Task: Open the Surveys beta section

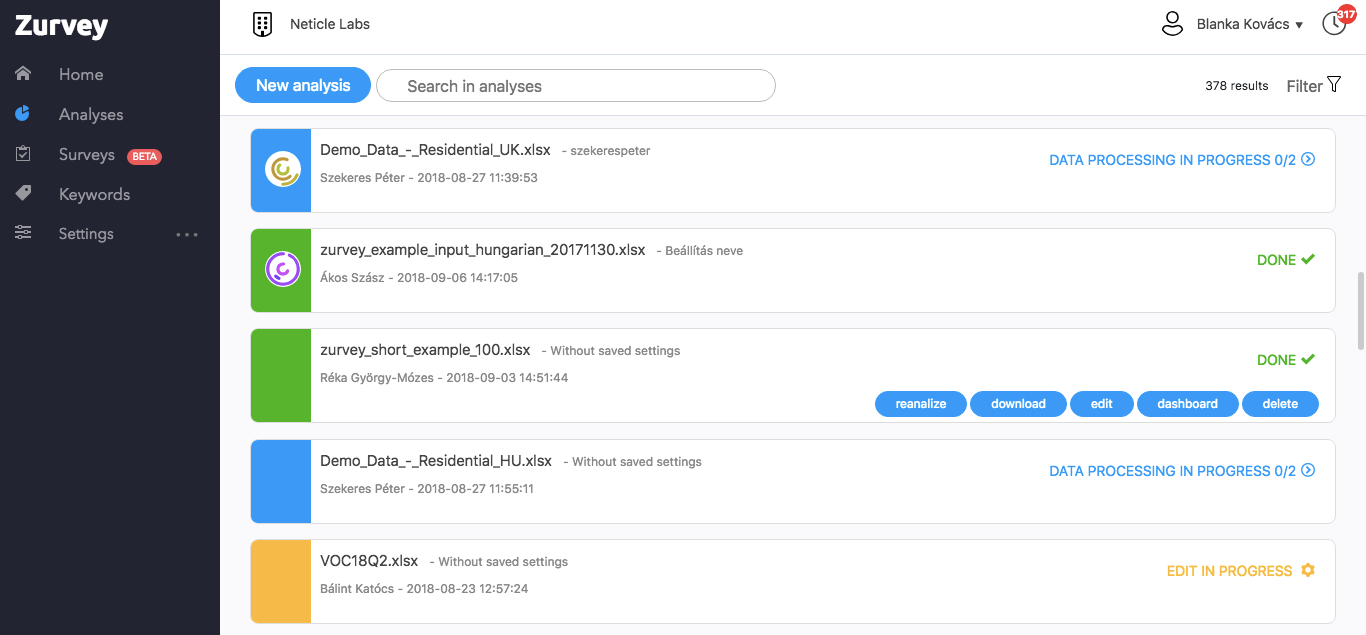Action: 87,155
